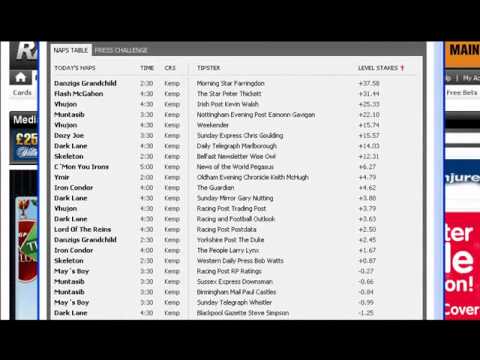Select tipster Sunday Express Chris Goulding
Viewport: 480px width, 360px height.
[240, 135]
